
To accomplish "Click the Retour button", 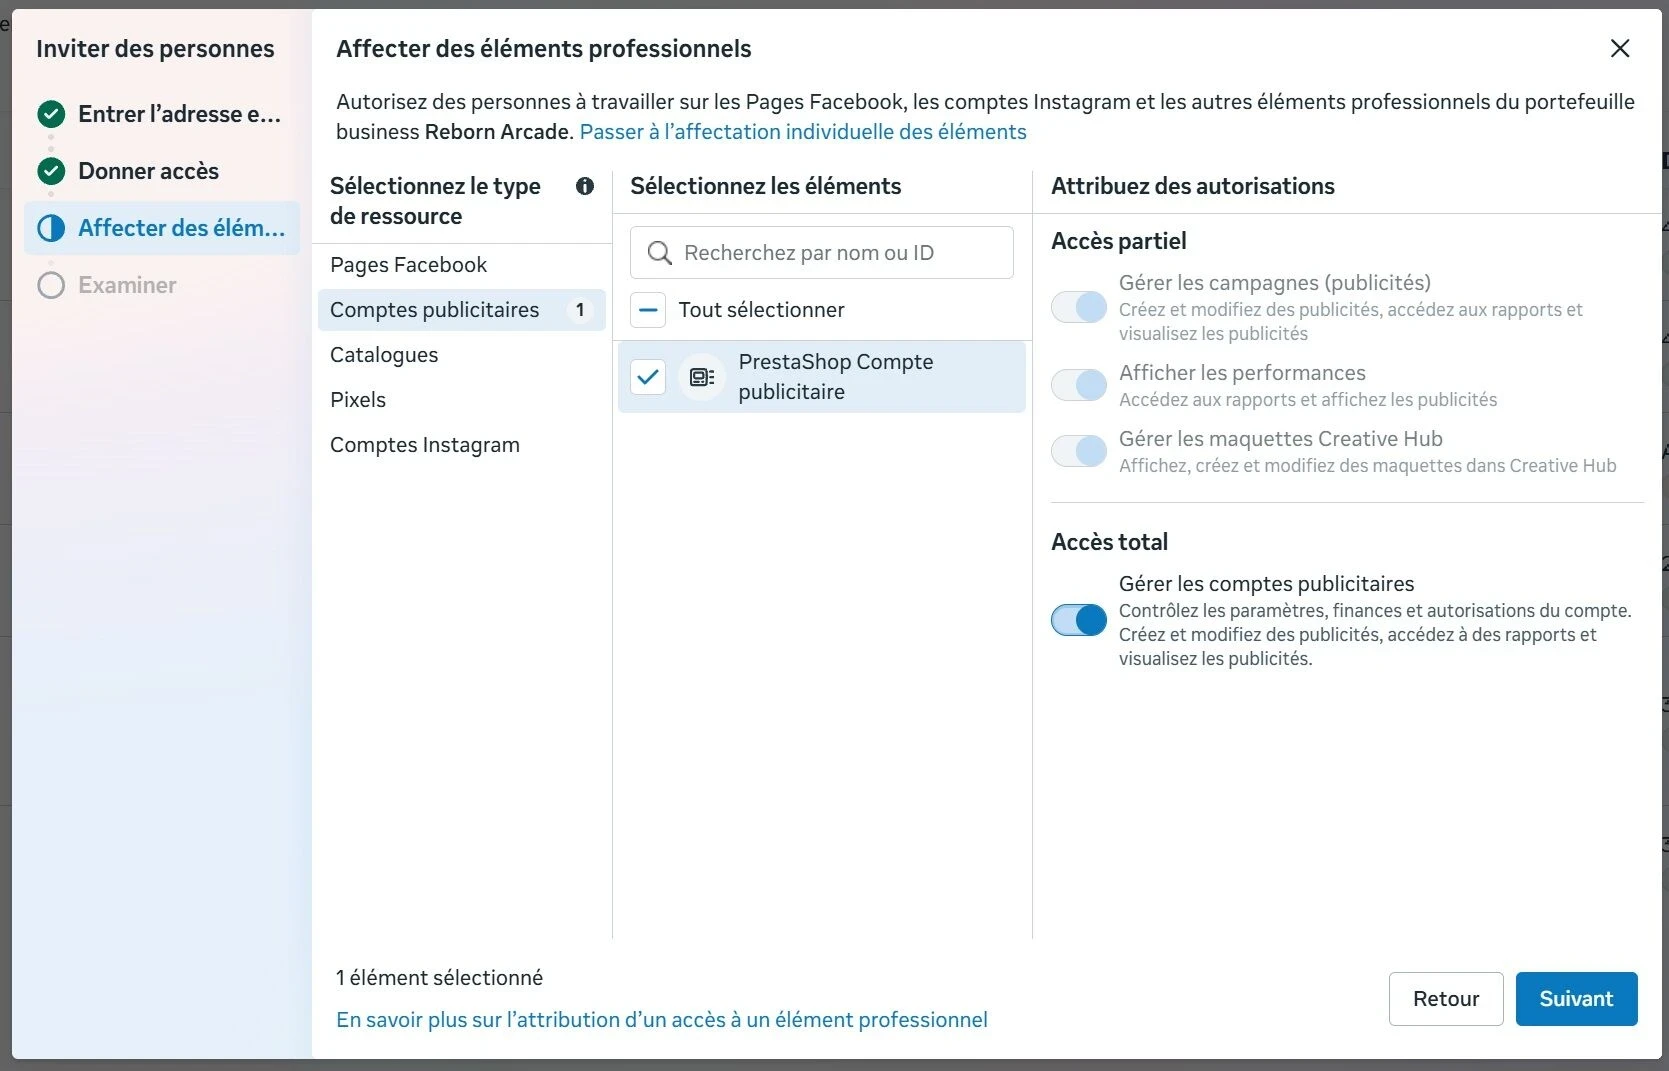I will 1445,999.
